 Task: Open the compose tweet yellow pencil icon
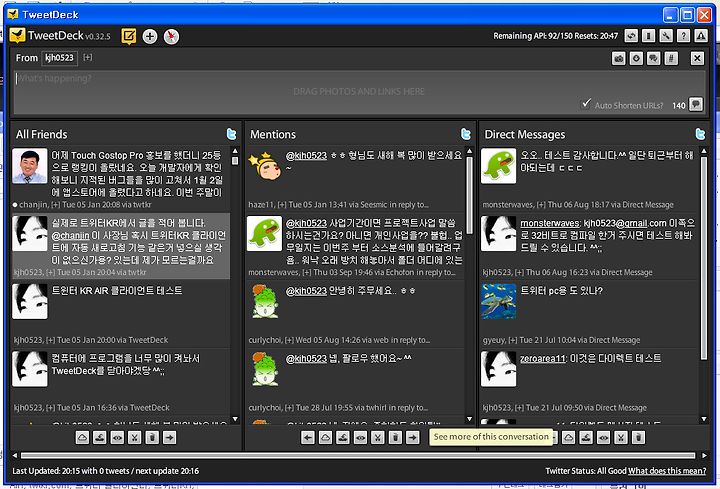(129, 36)
